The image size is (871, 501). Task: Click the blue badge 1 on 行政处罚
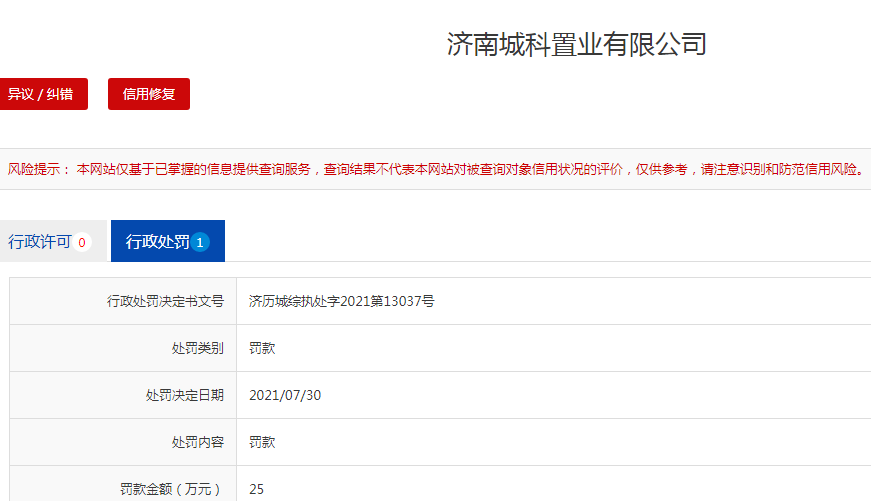(x=200, y=242)
